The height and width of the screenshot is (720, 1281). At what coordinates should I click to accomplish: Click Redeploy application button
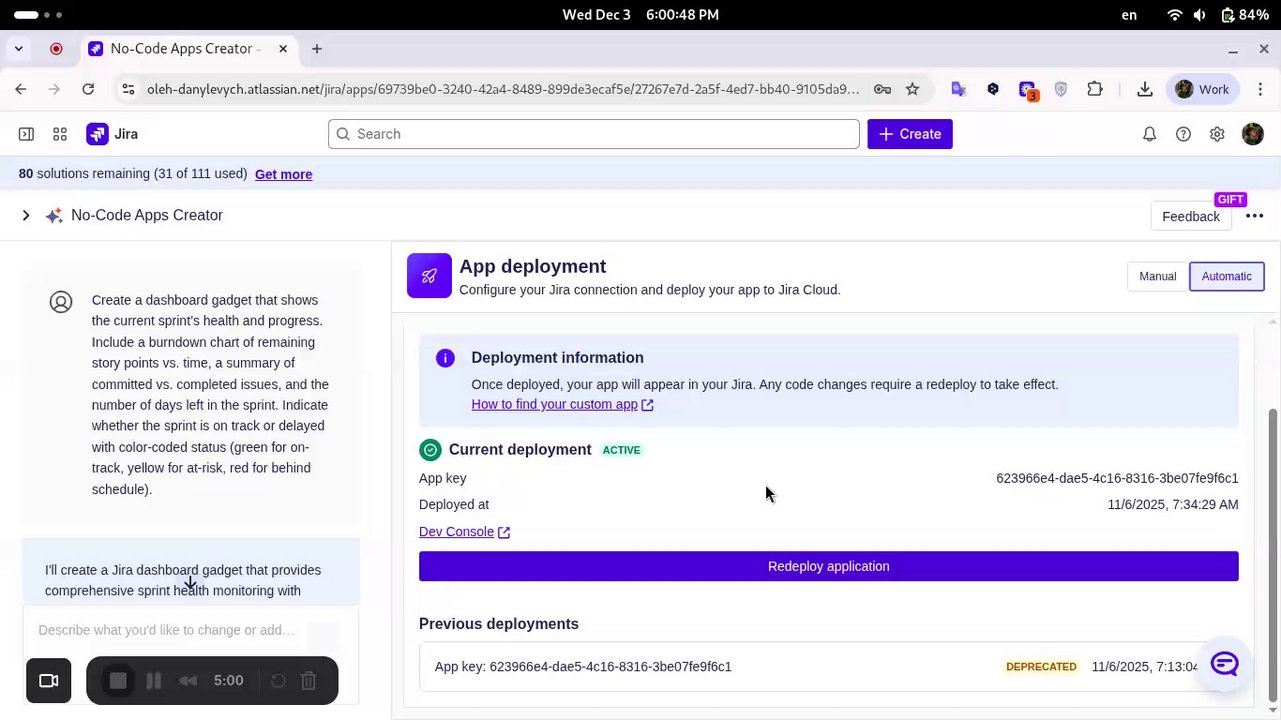pos(828,566)
